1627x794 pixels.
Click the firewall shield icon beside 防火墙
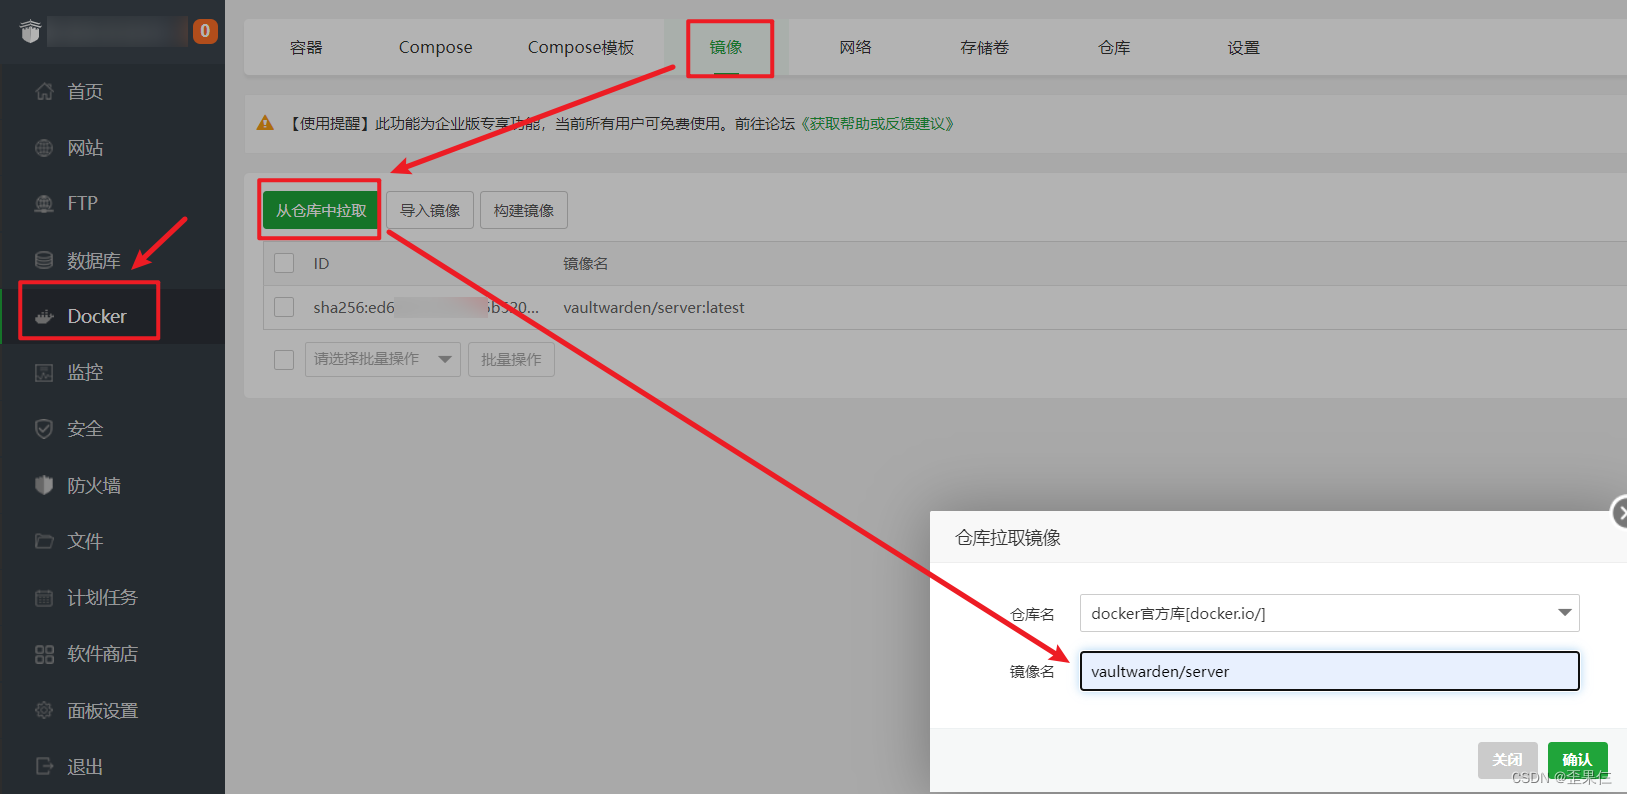click(44, 485)
